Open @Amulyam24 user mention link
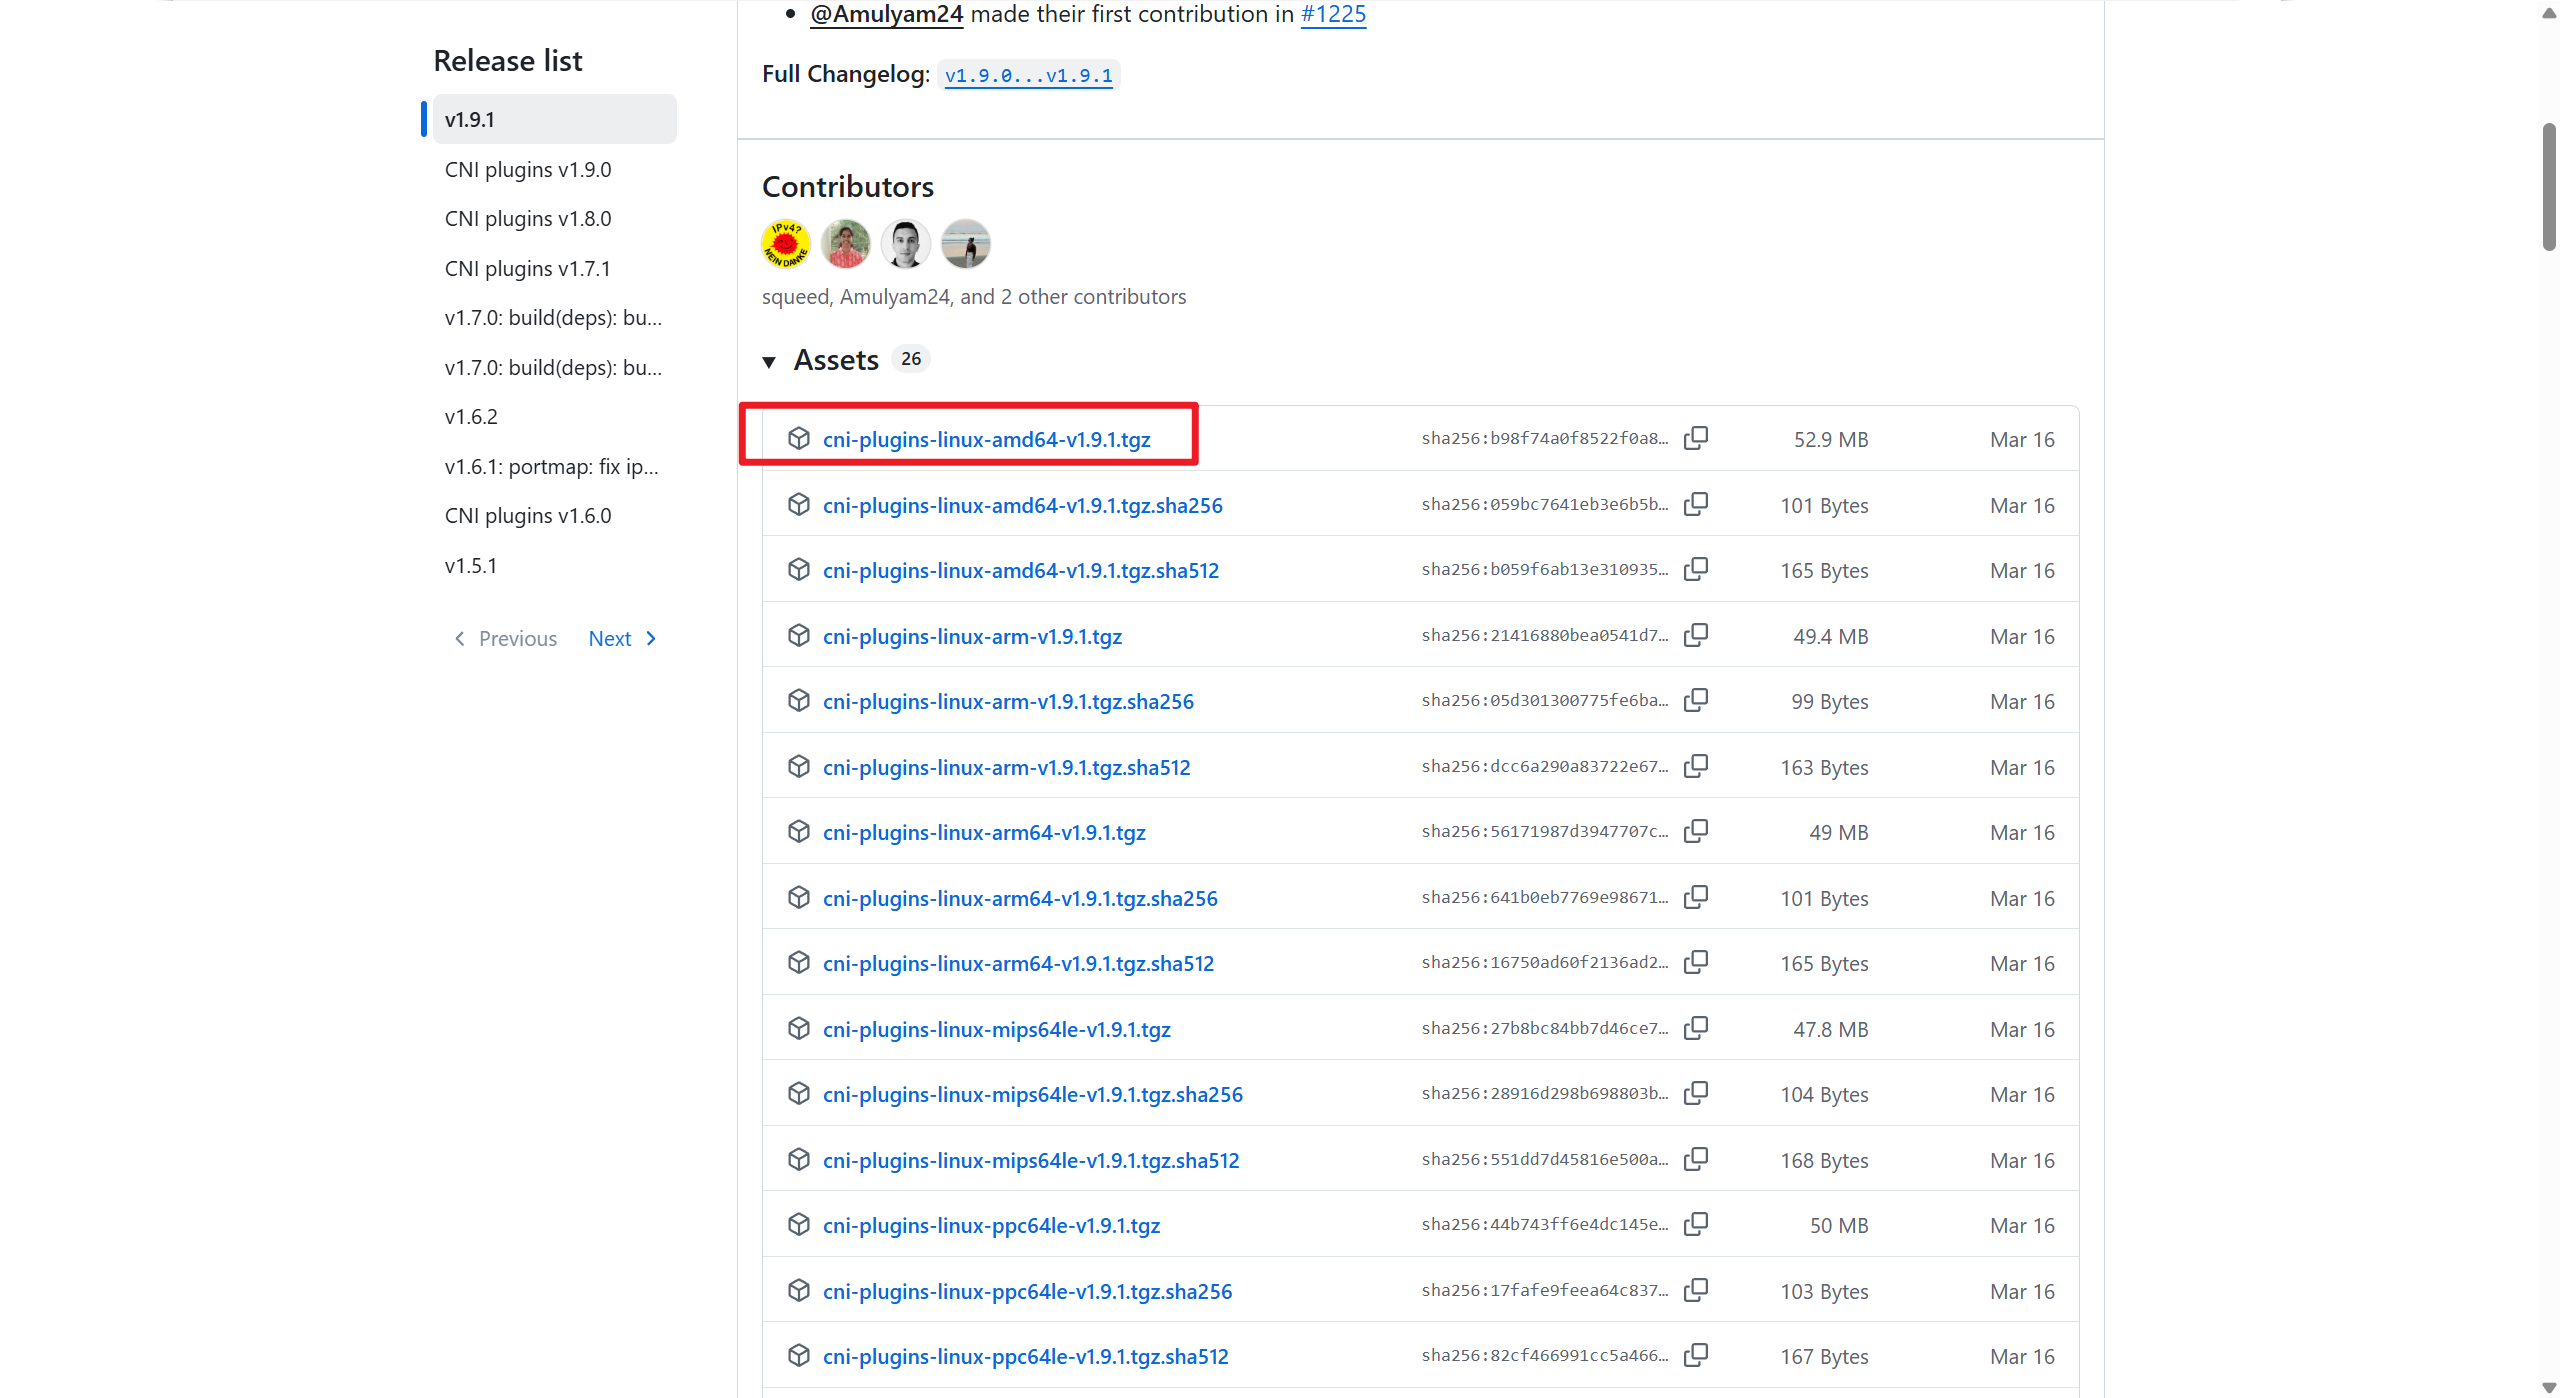 (886, 14)
